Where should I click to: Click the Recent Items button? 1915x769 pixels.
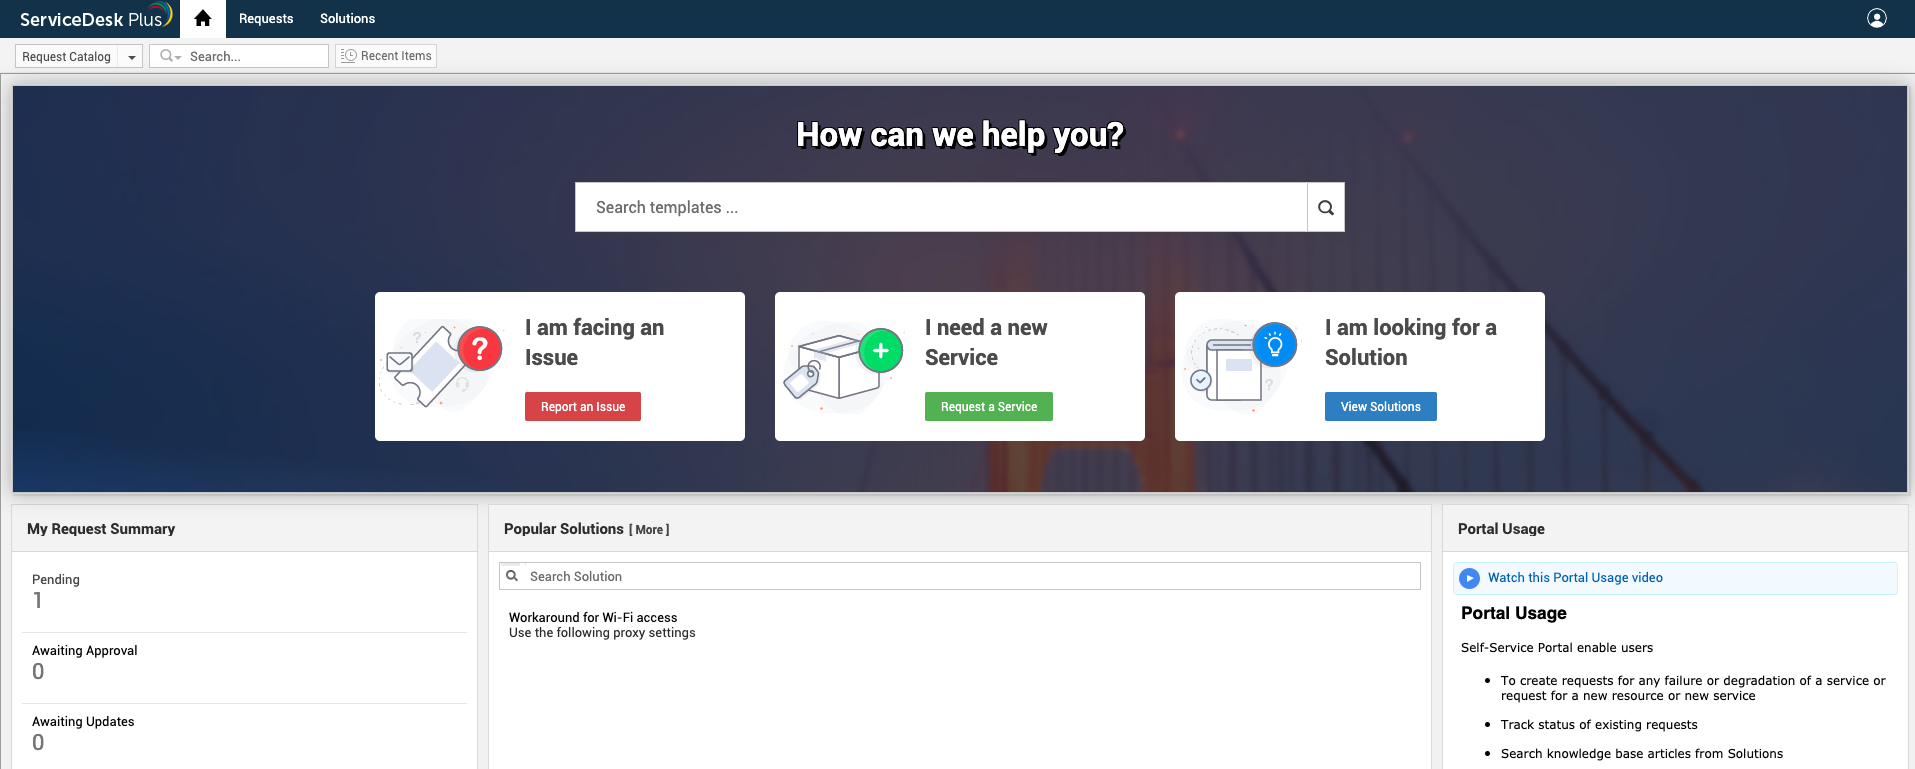386,56
